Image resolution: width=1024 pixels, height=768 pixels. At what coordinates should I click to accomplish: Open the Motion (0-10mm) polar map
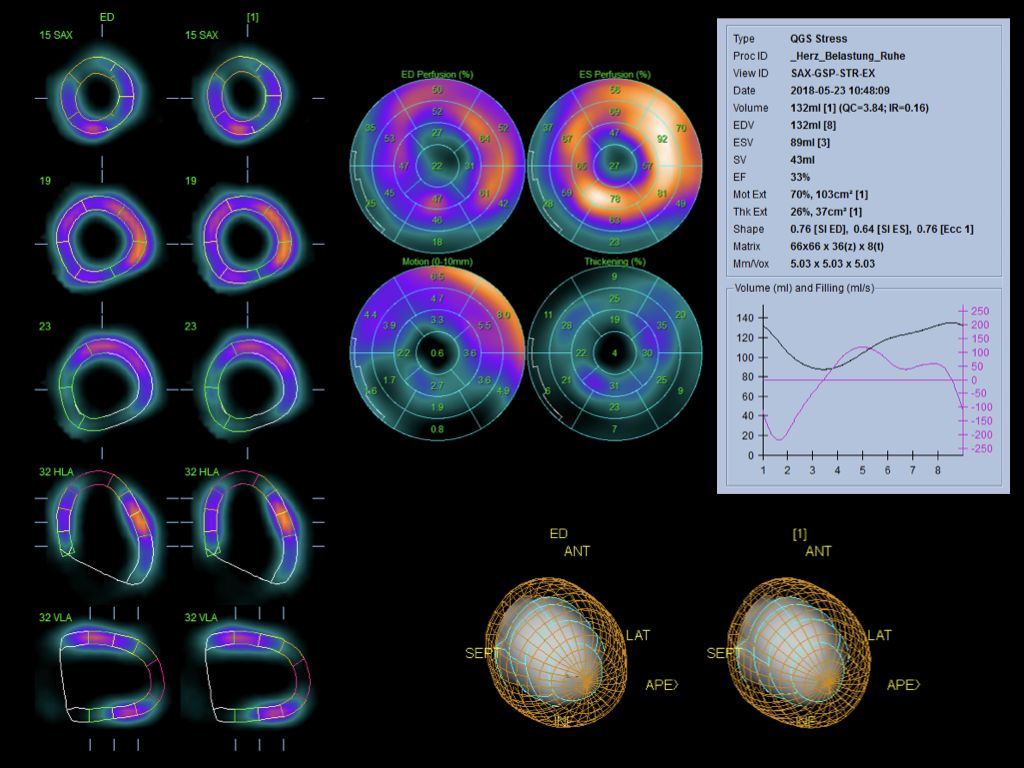[x=435, y=355]
